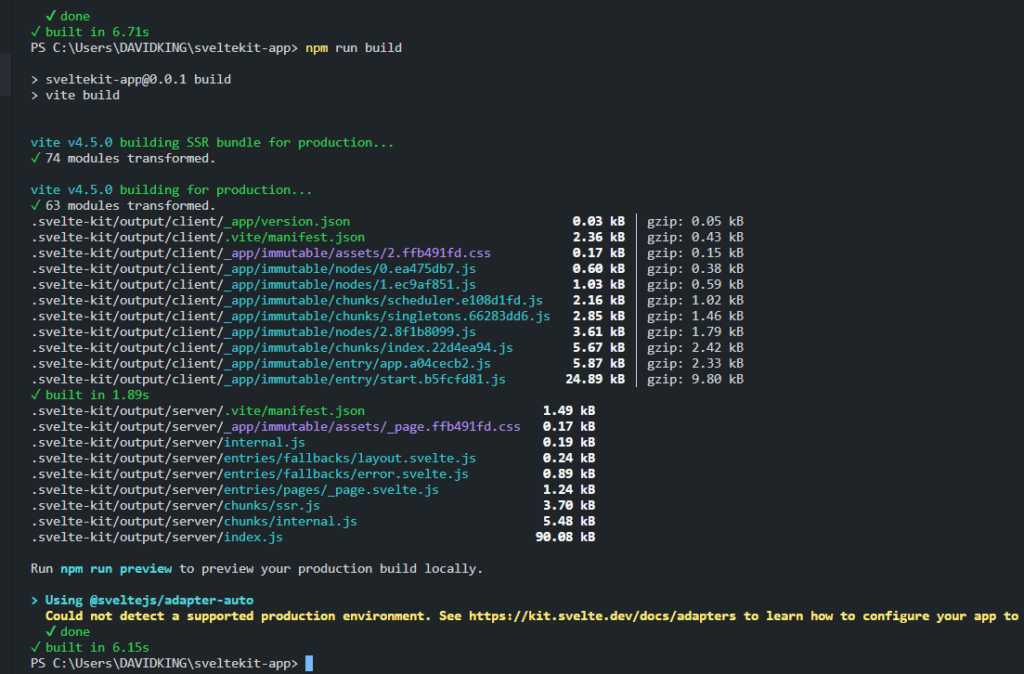This screenshot has width=1024, height=674.
Task: Open the nodes/0.ea475db7.js file path
Action: pyautogui.click(x=253, y=269)
